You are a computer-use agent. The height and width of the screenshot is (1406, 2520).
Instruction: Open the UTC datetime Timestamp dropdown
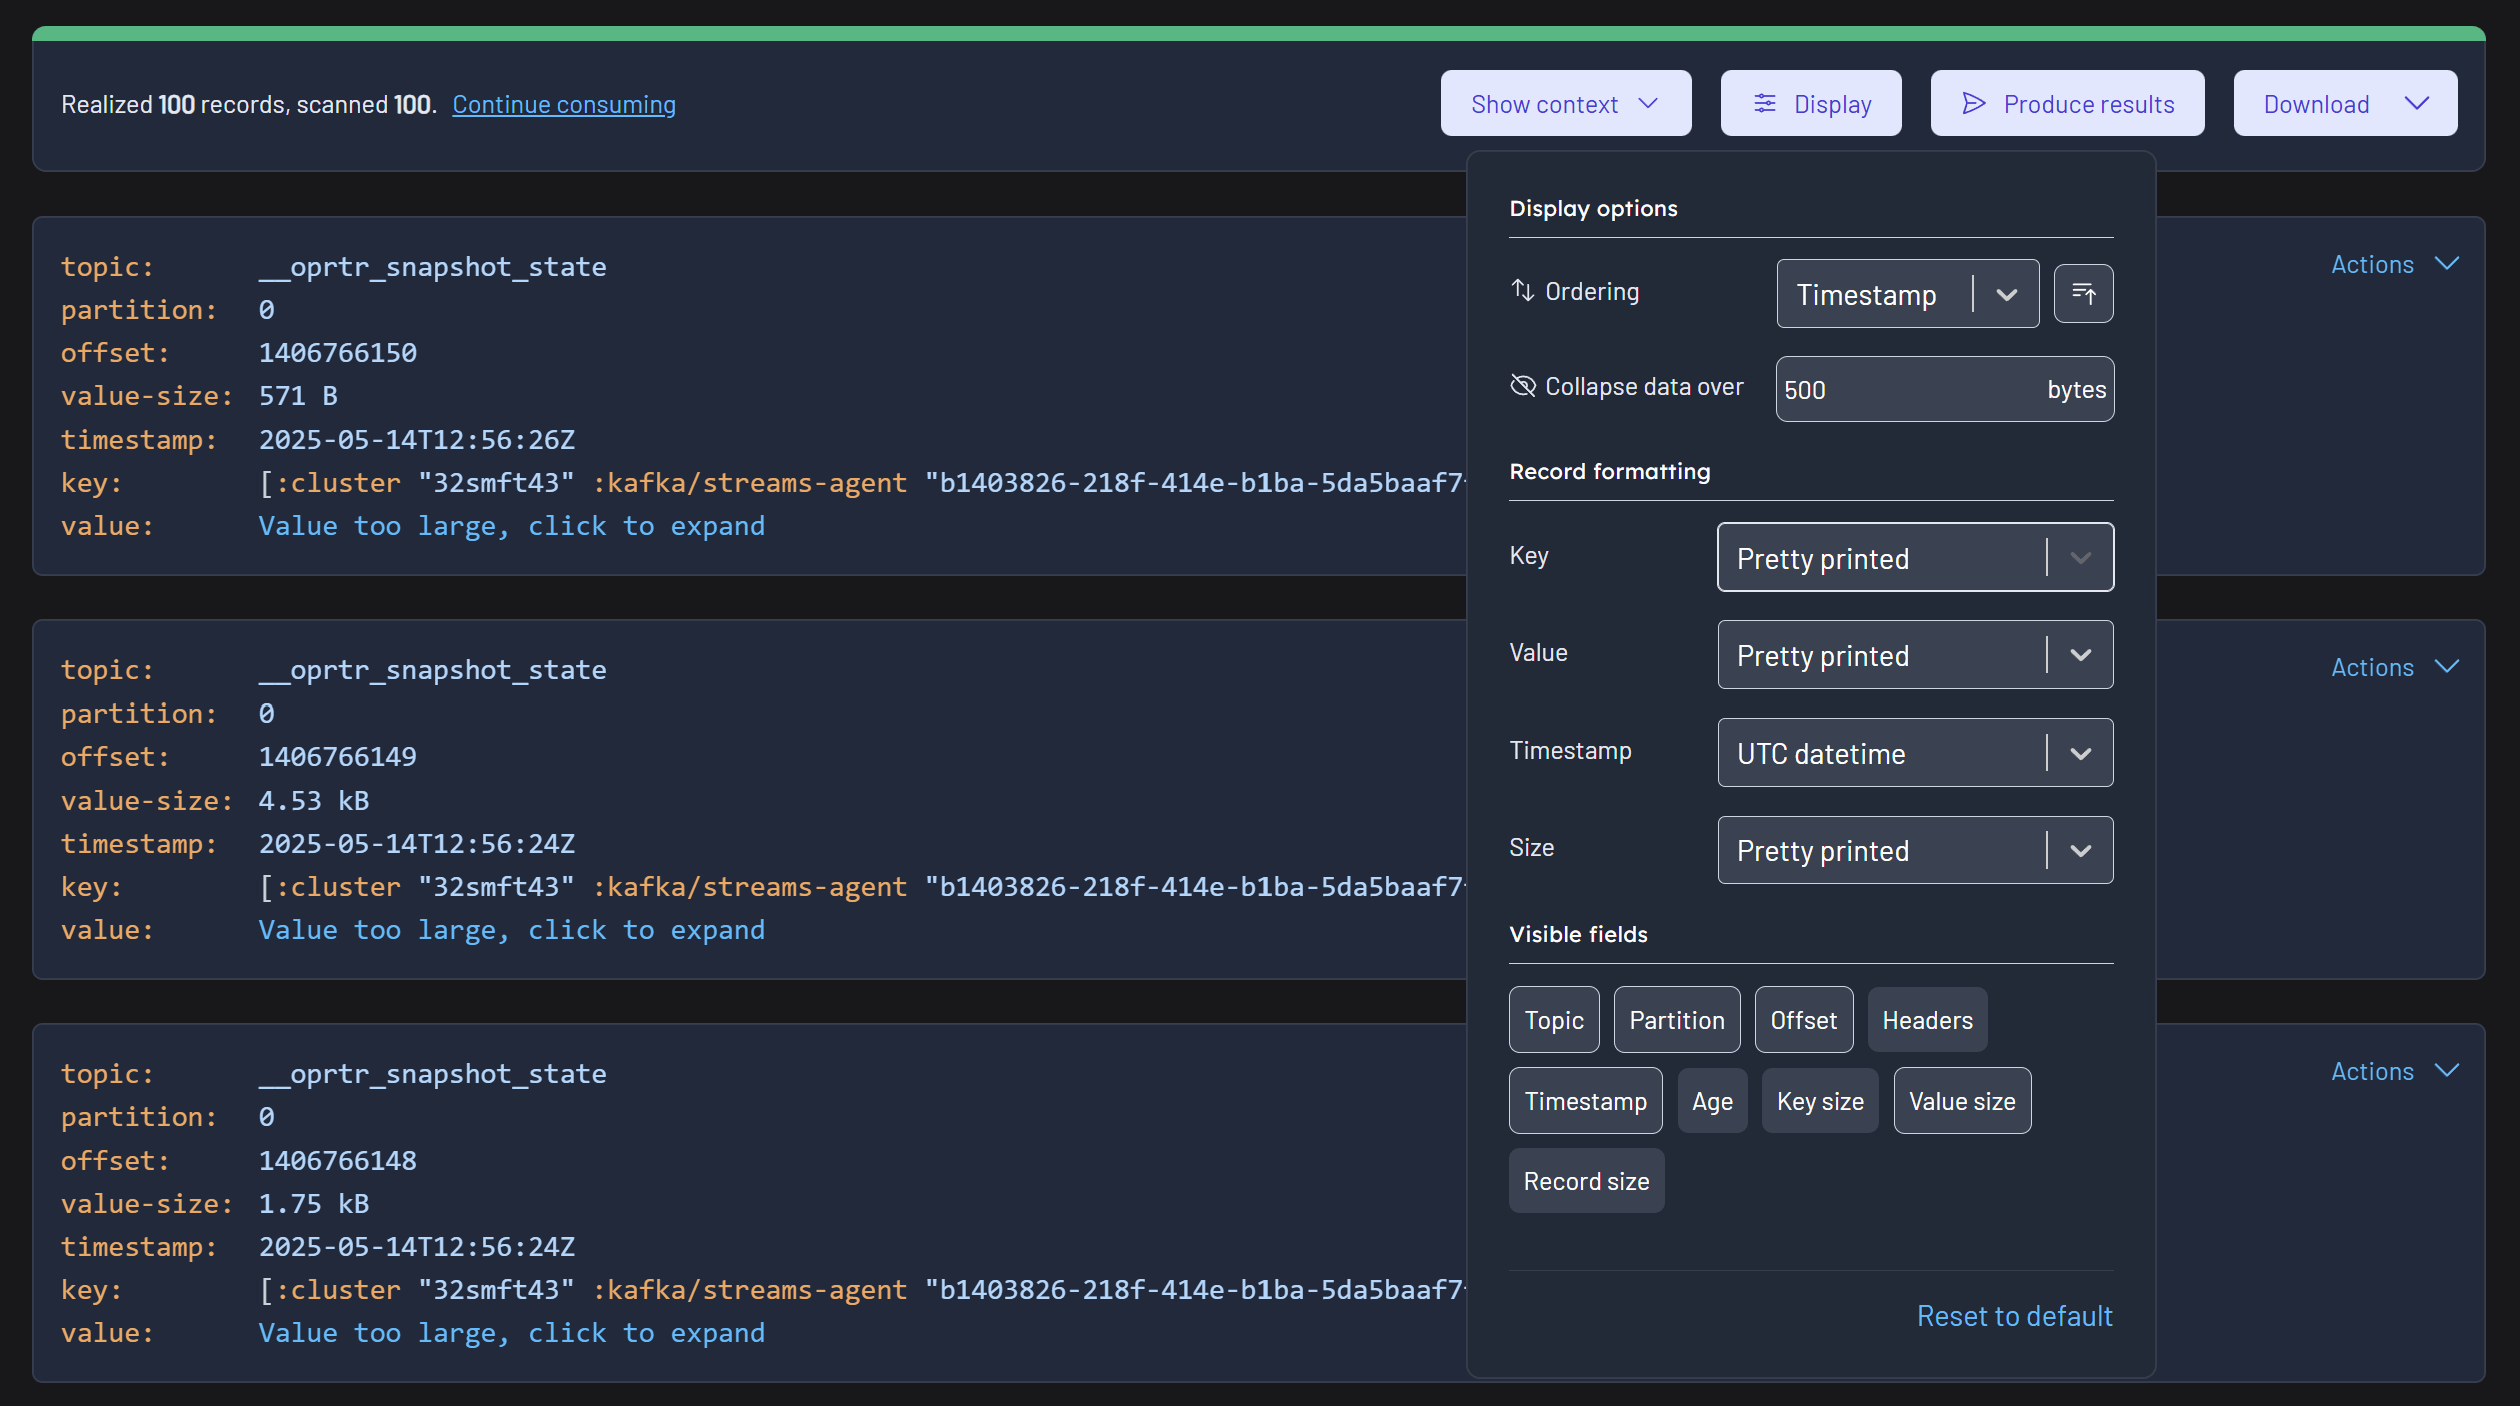(1914, 753)
